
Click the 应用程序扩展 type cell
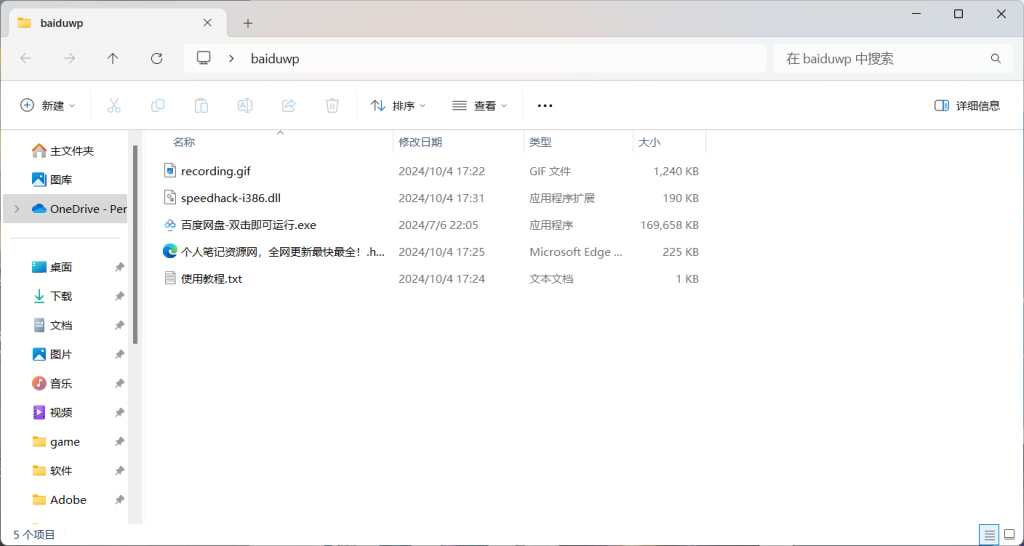click(x=562, y=198)
